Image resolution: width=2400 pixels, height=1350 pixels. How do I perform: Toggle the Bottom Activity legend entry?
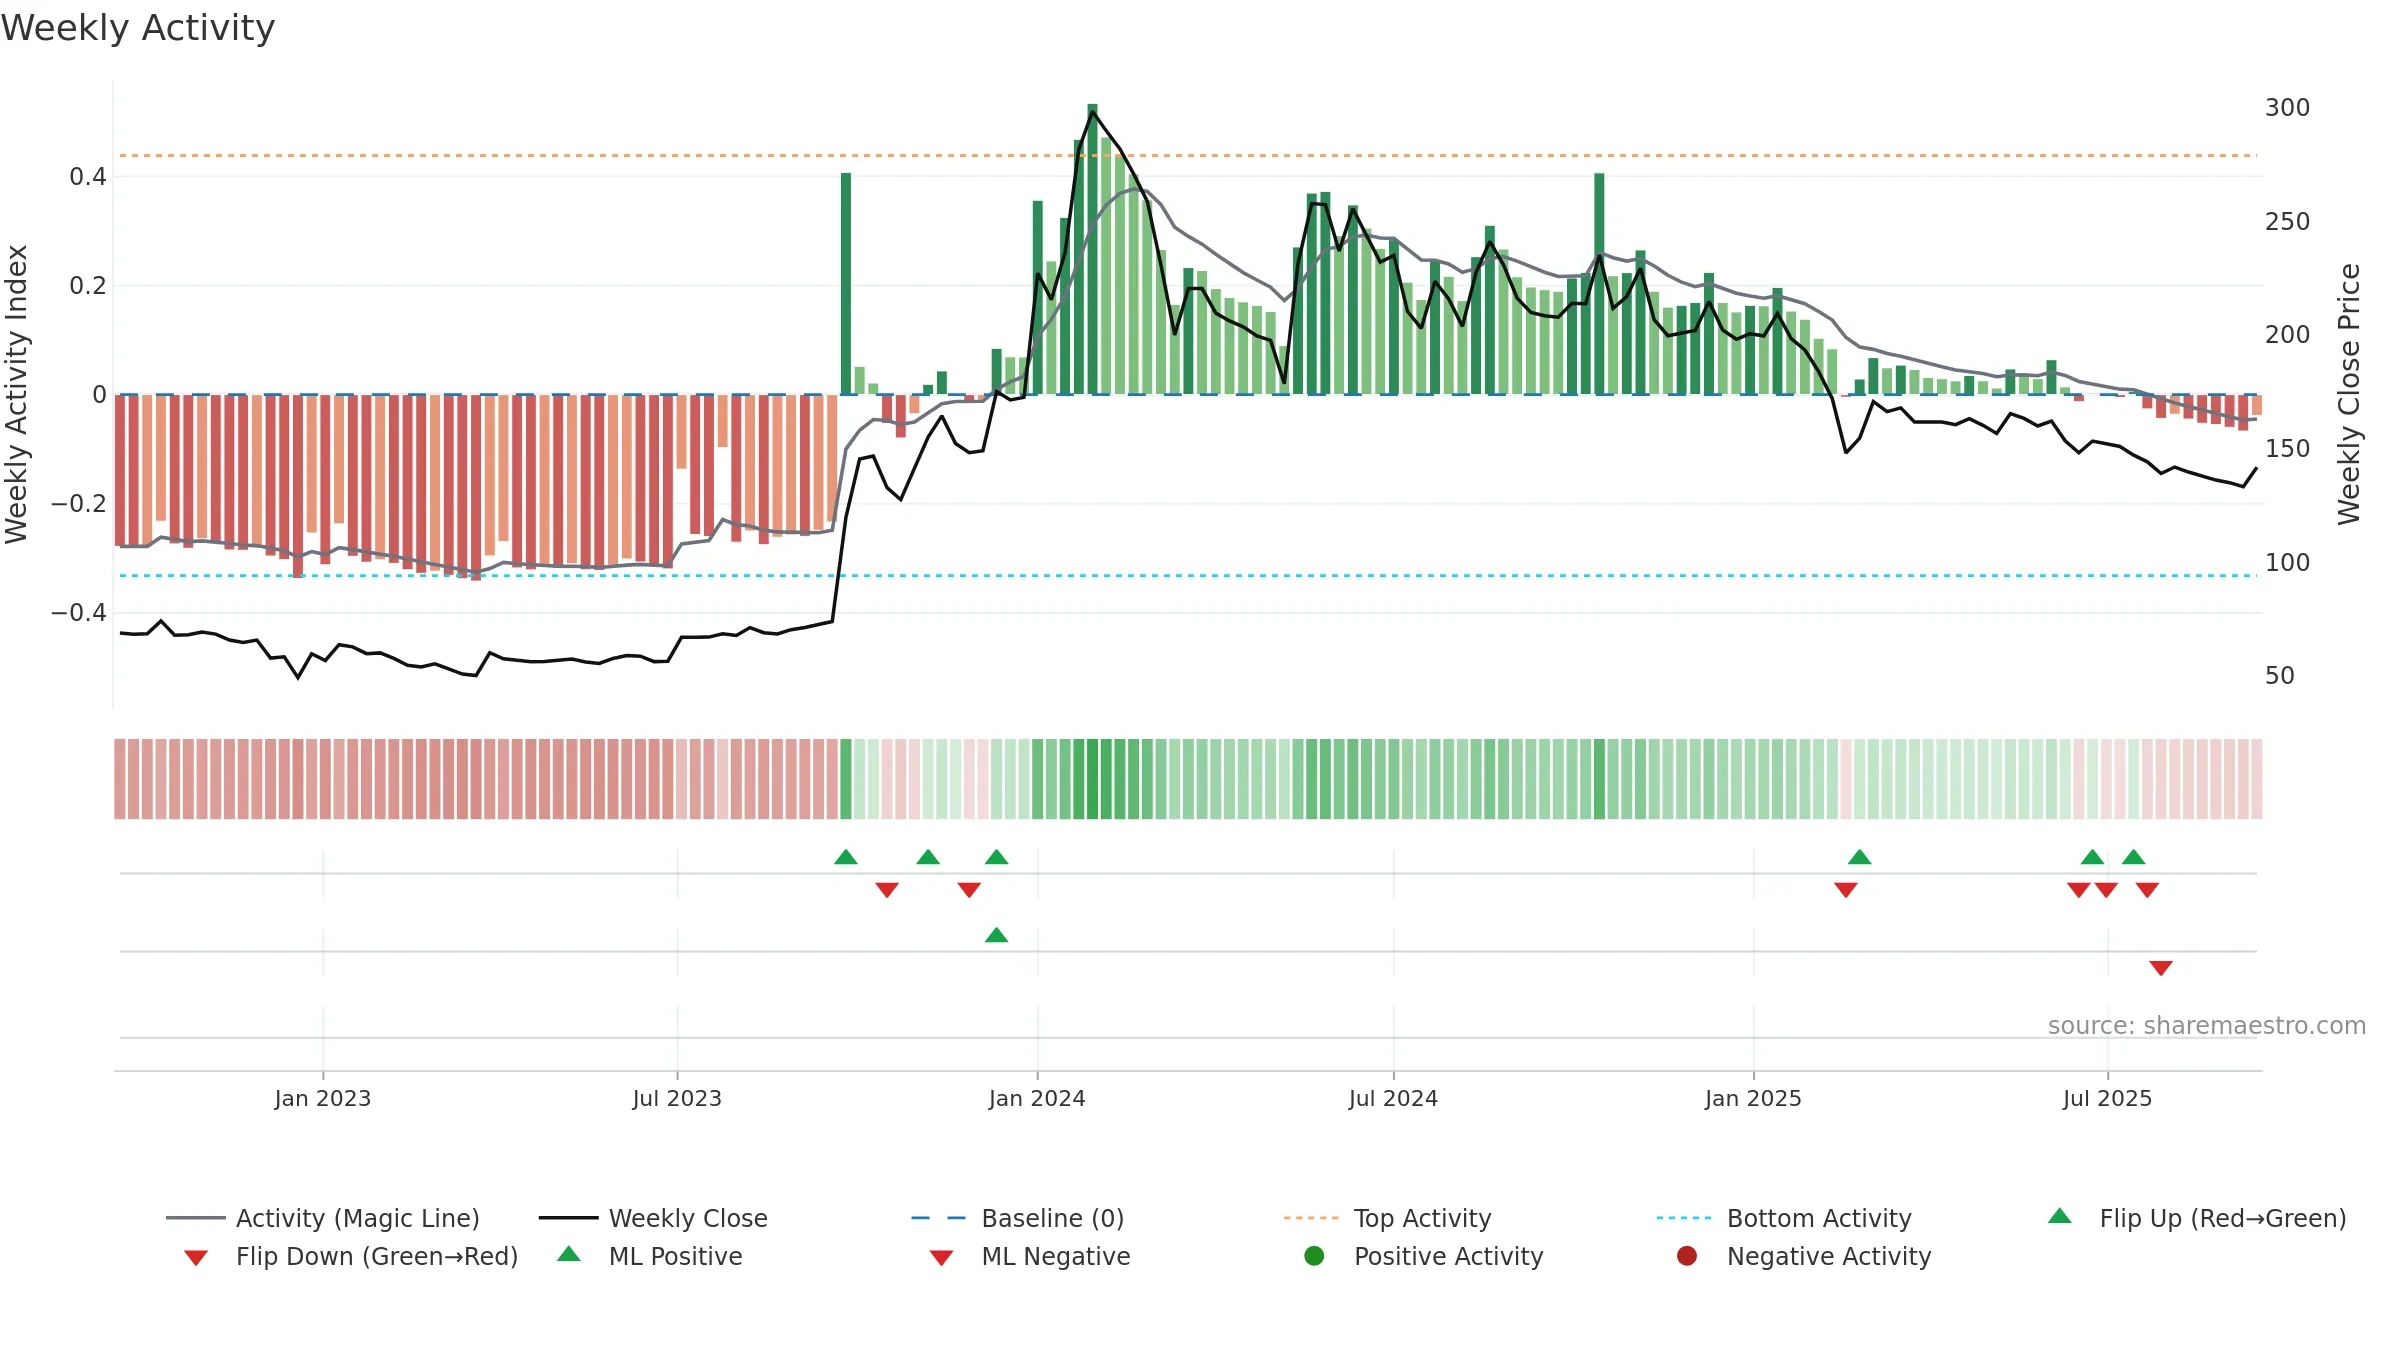pos(1784,1218)
